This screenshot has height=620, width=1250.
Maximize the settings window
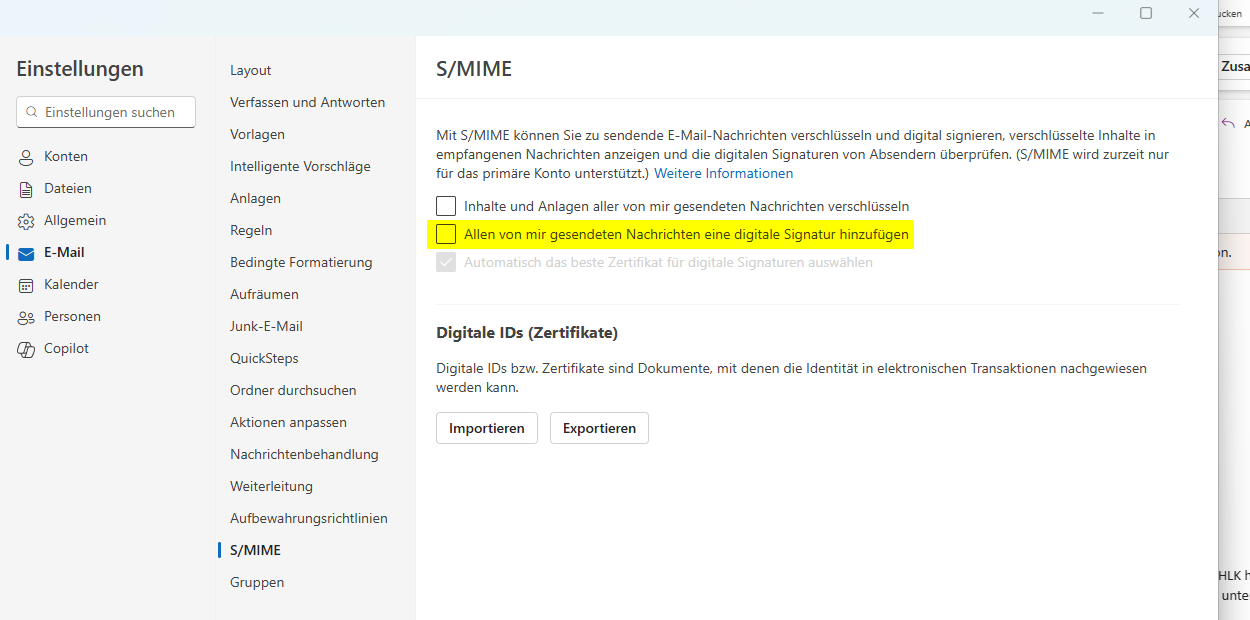pyautogui.click(x=1146, y=13)
